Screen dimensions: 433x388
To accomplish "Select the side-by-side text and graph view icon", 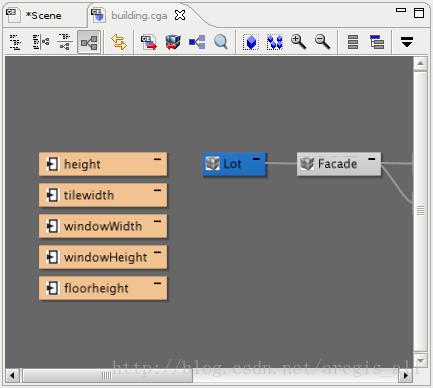I will pos(41,42).
